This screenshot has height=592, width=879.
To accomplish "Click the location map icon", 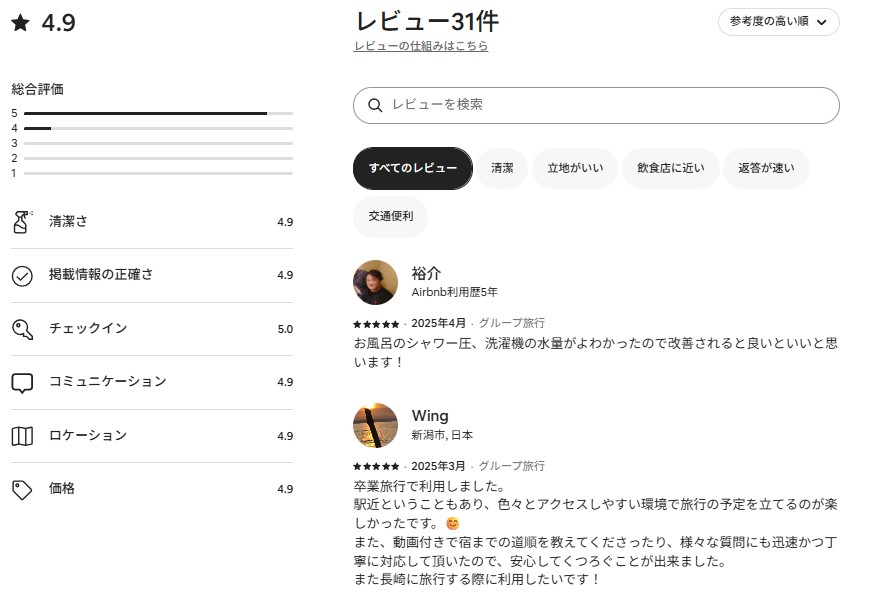I will (x=22, y=436).
